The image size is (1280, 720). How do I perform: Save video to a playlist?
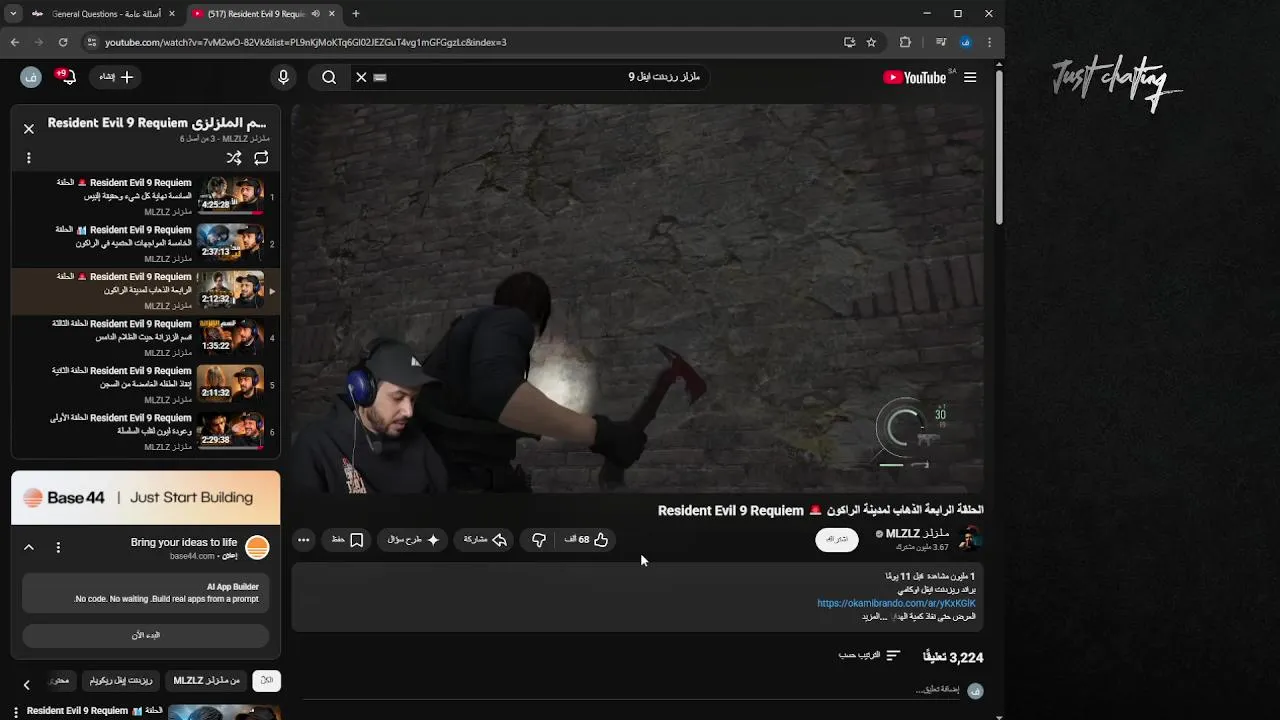pyautogui.click(x=347, y=540)
